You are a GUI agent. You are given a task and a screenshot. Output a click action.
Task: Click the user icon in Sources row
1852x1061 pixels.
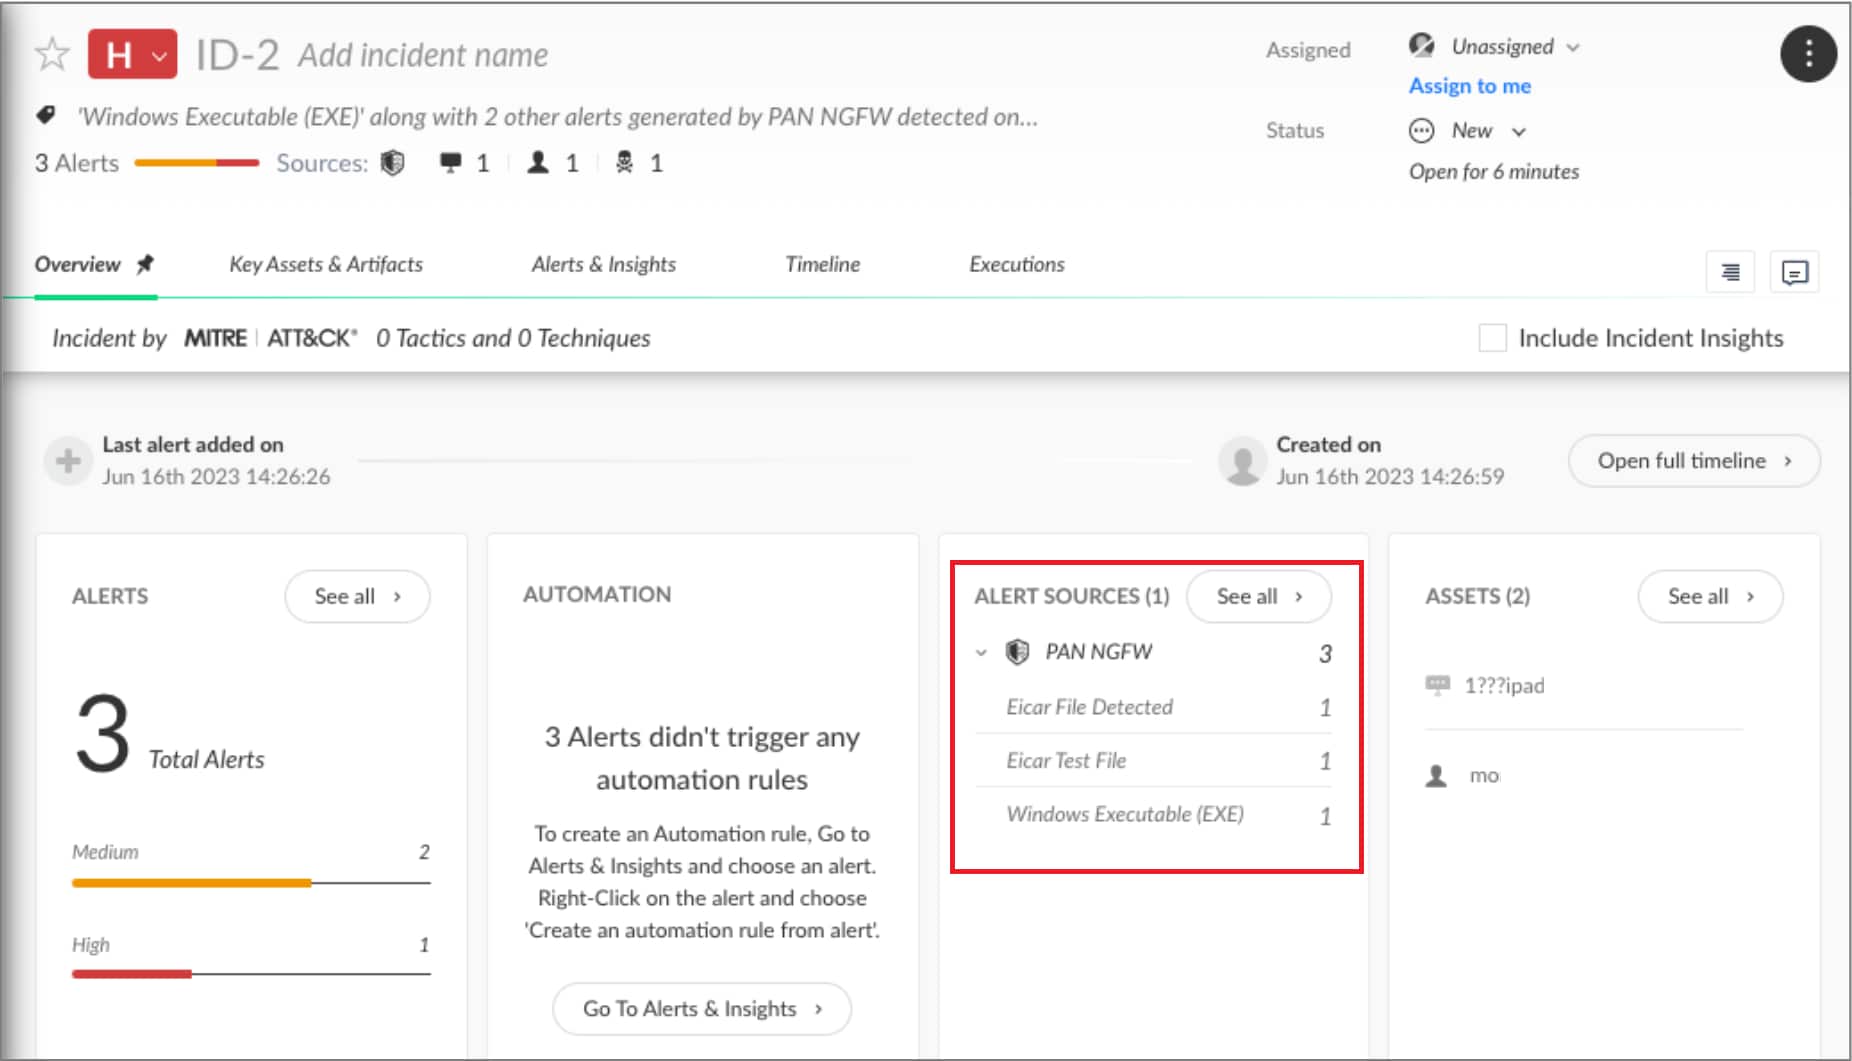coord(538,162)
